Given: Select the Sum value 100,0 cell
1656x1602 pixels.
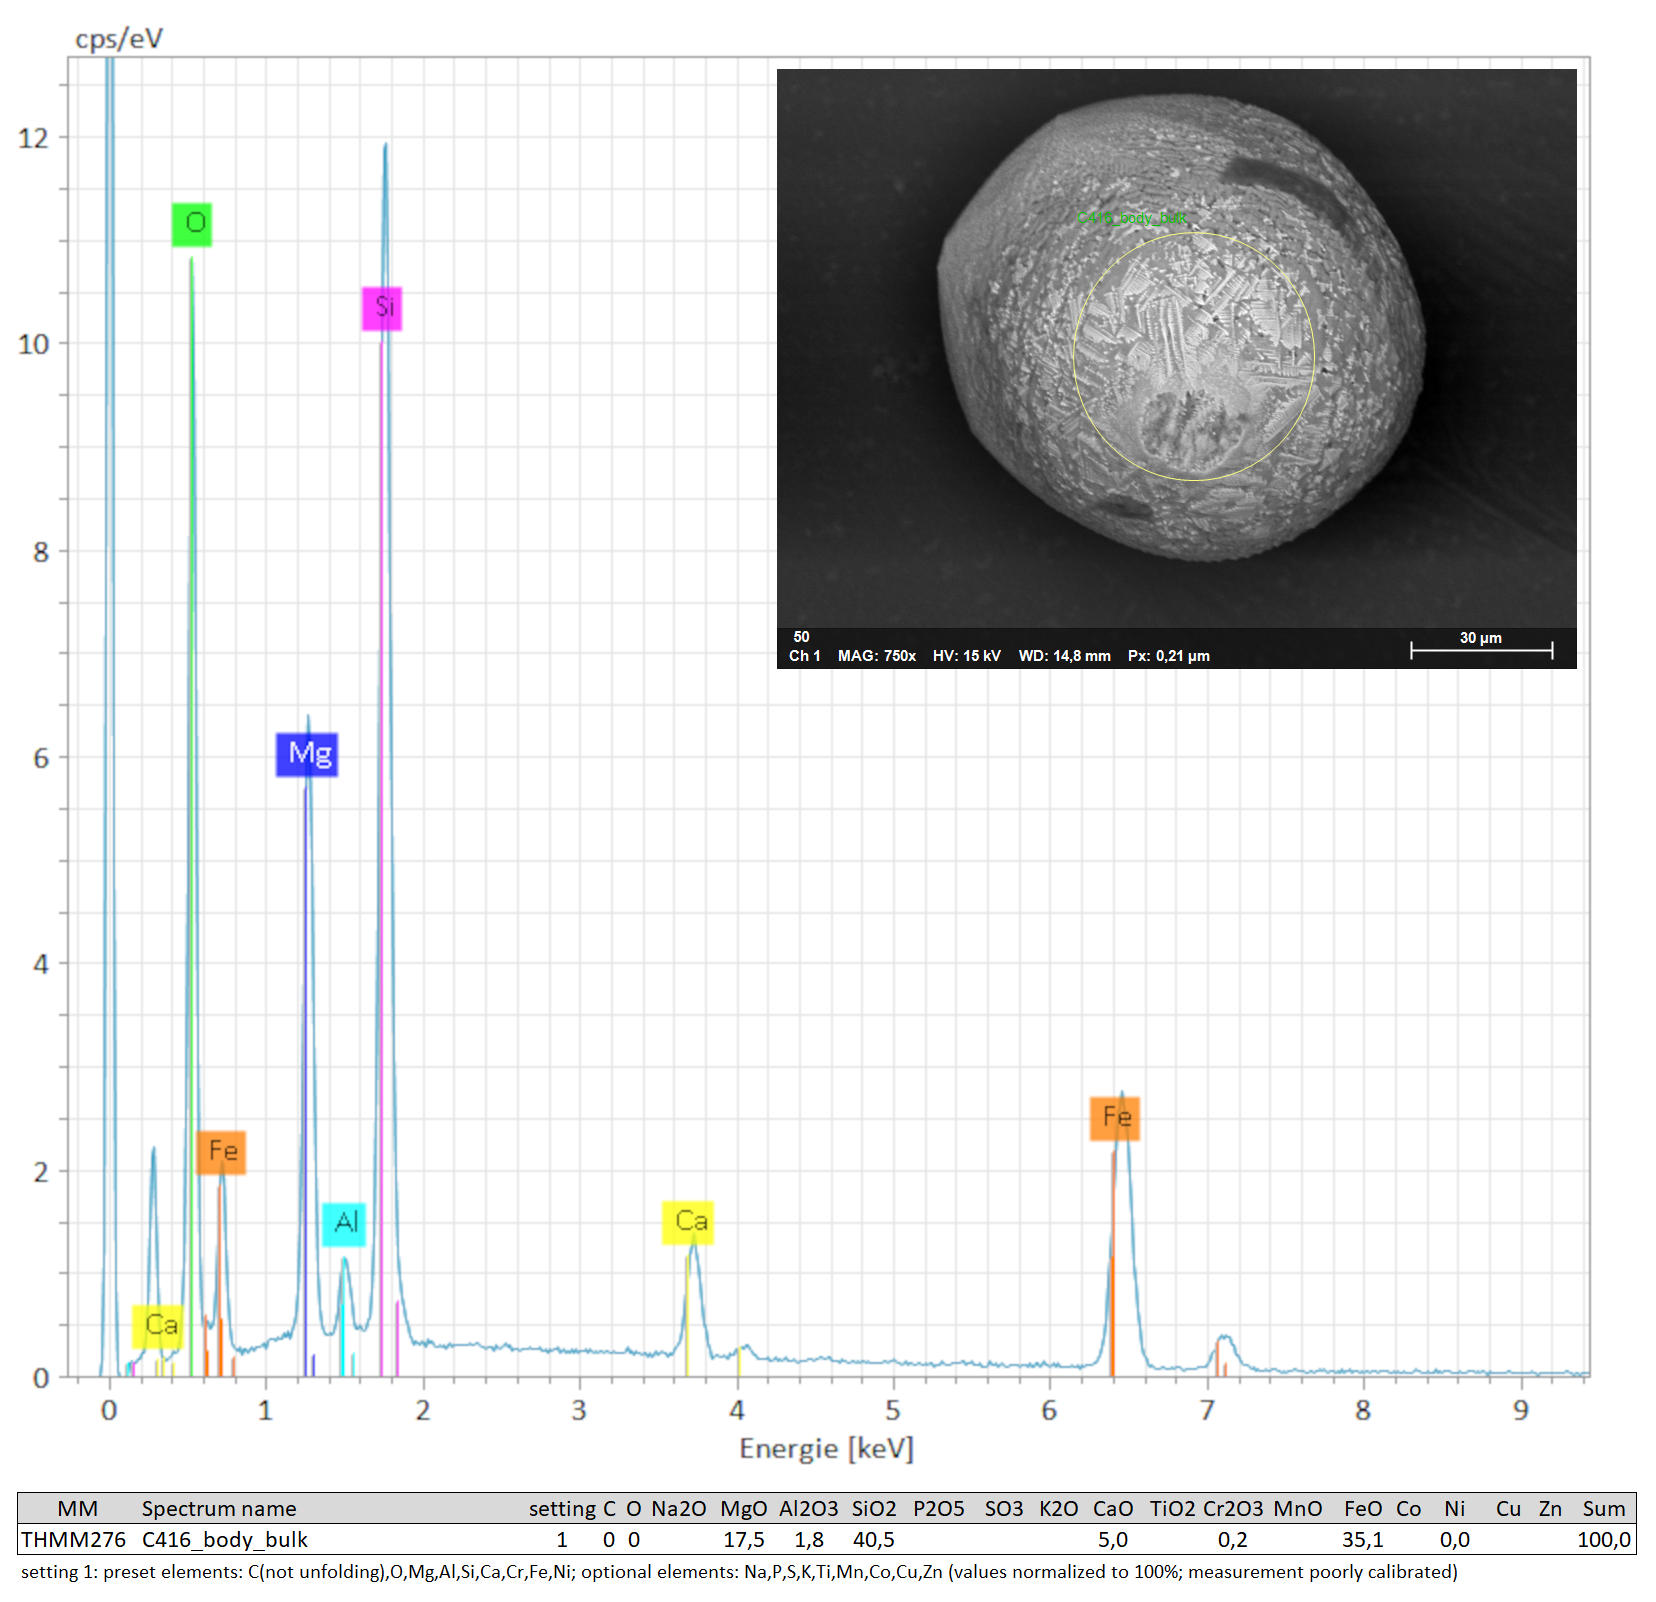Looking at the screenshot, I should coord(1603,1540).
